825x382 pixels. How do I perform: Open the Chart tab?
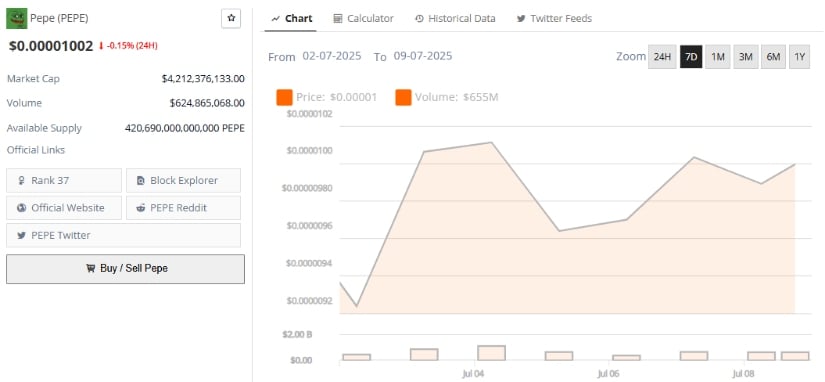[292, 18]
